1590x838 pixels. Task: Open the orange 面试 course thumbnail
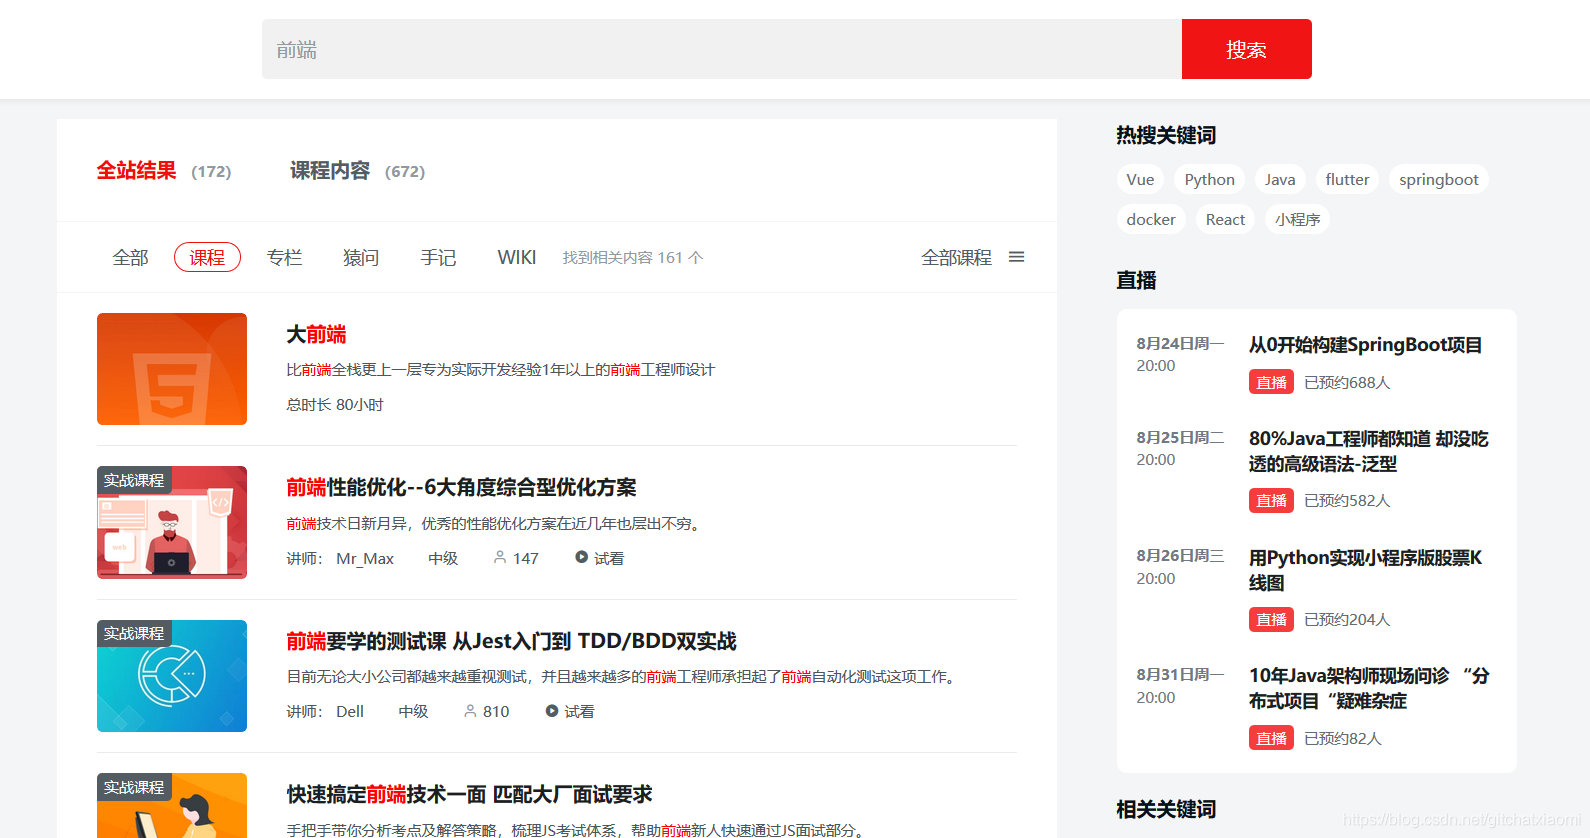pyautogui.click(x=172, y=806)
